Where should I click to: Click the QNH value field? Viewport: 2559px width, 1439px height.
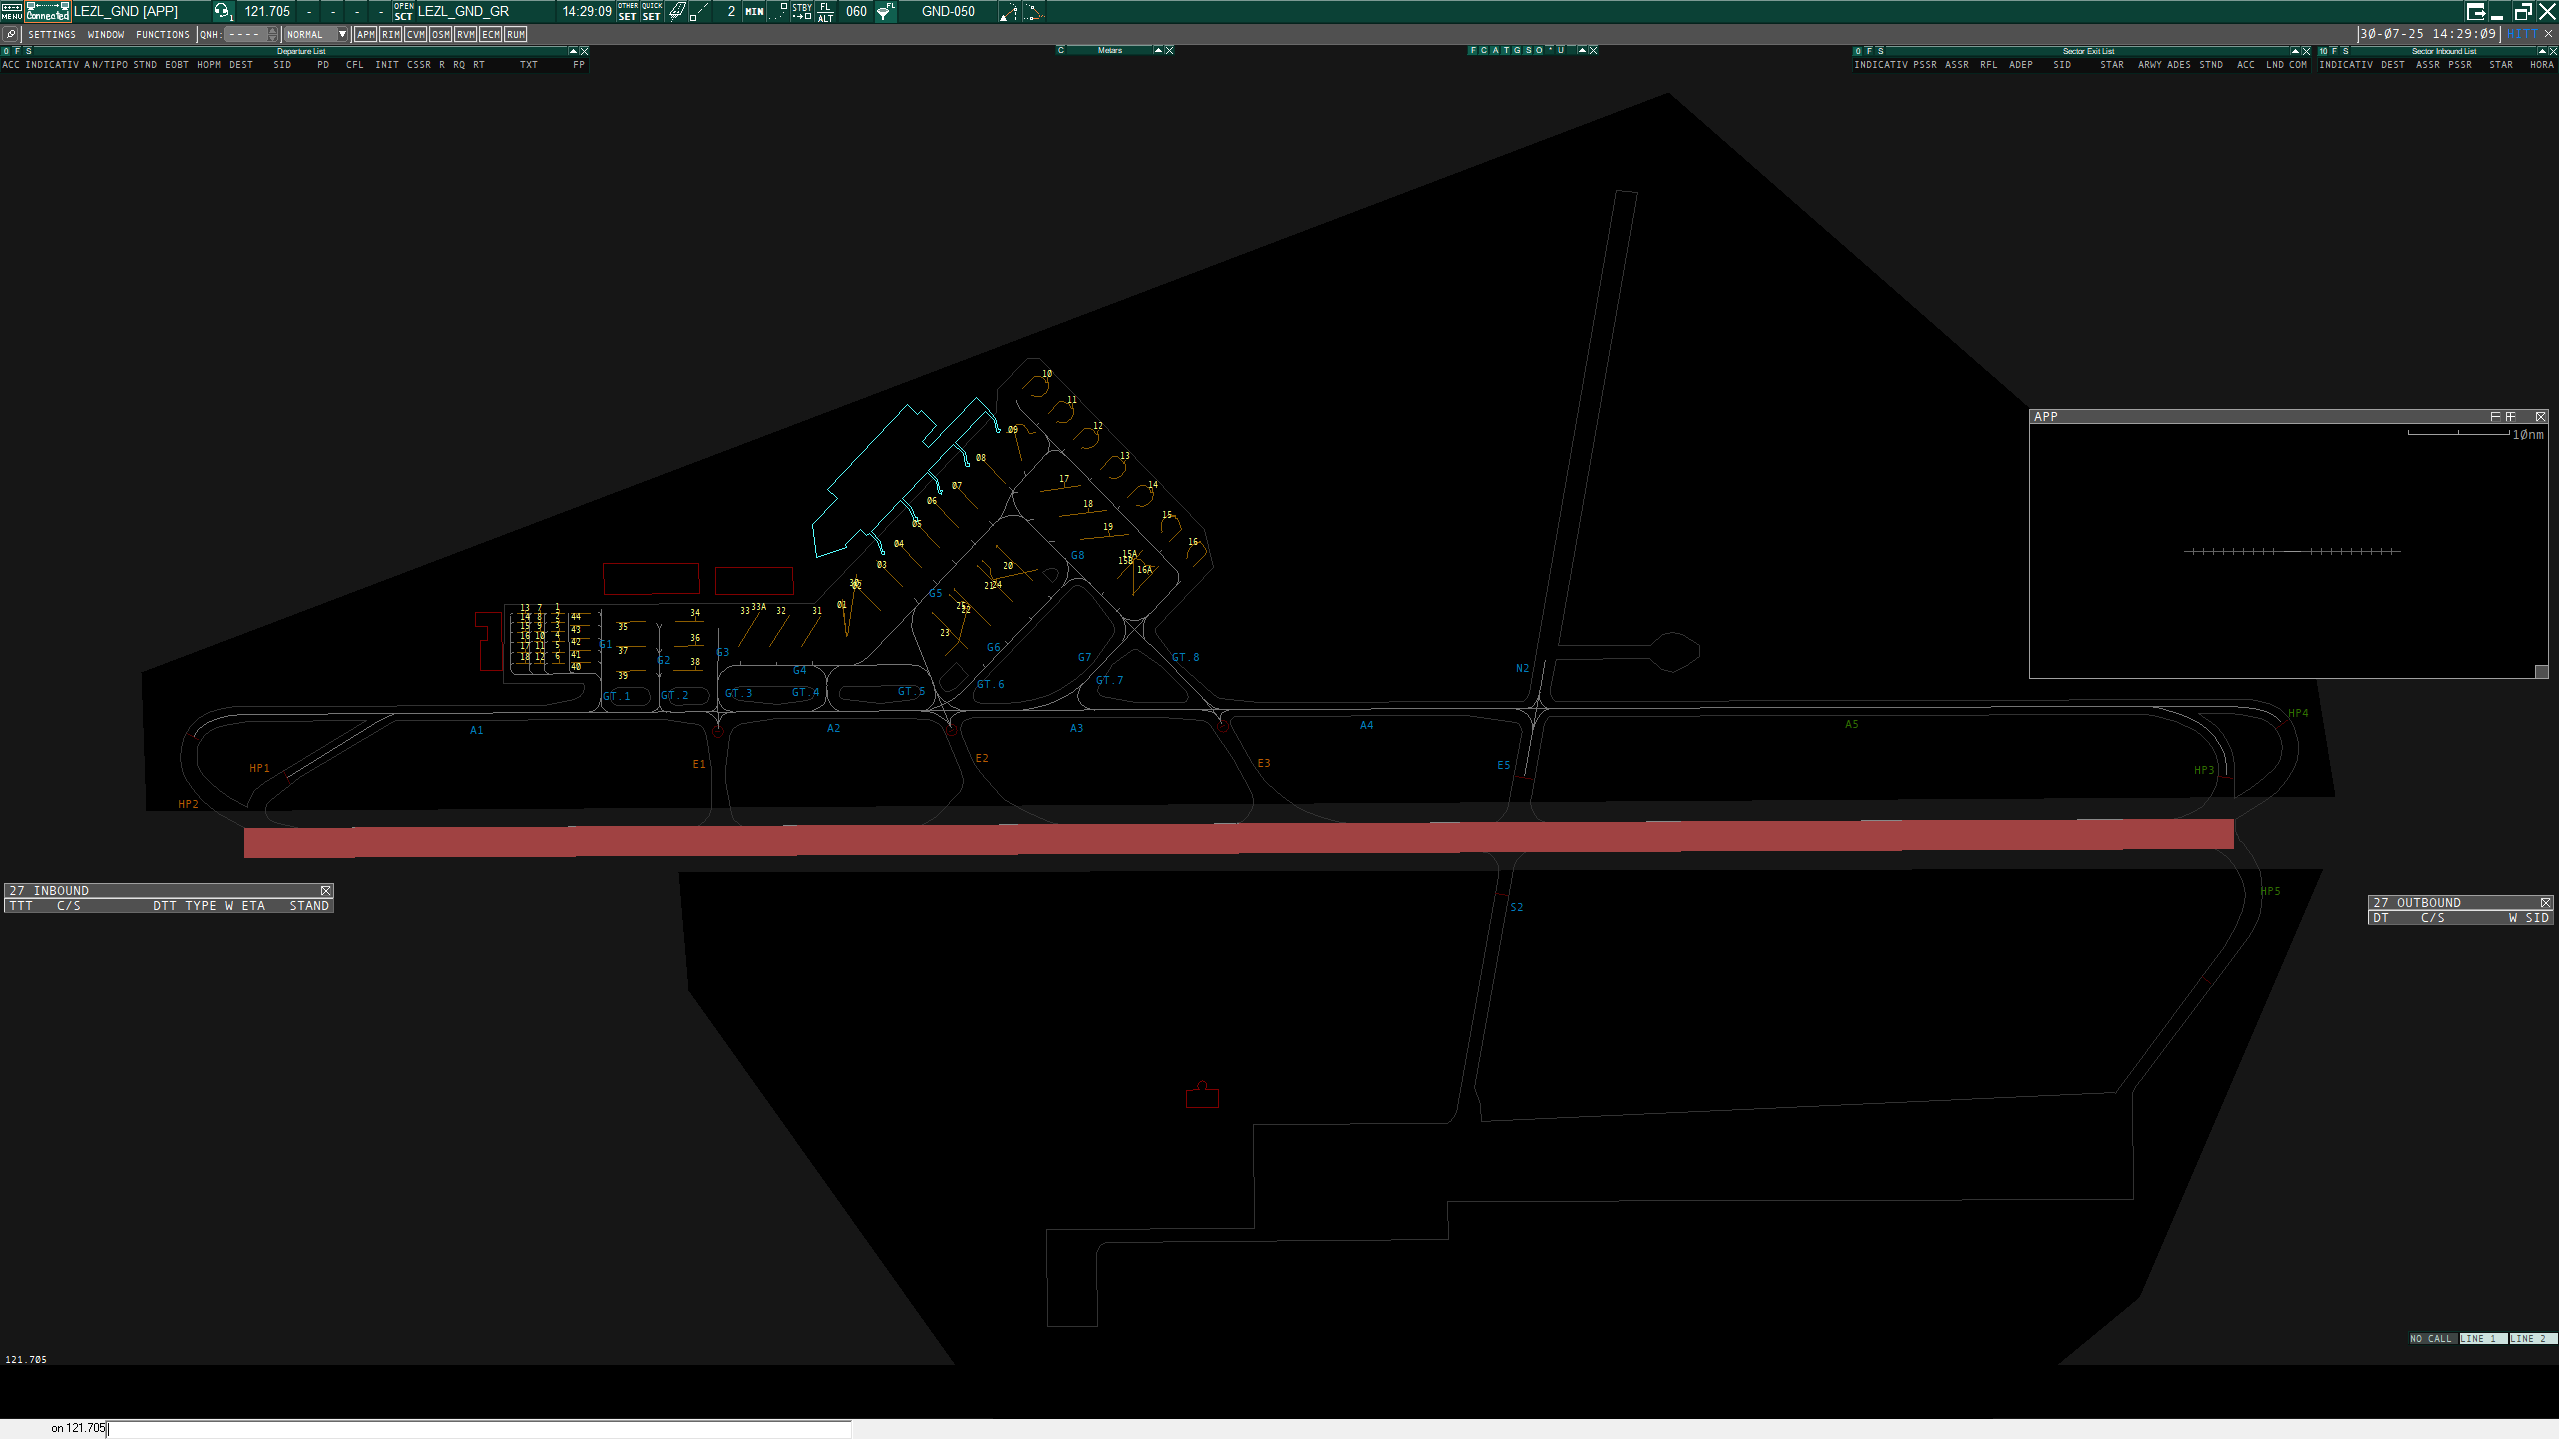245,34
